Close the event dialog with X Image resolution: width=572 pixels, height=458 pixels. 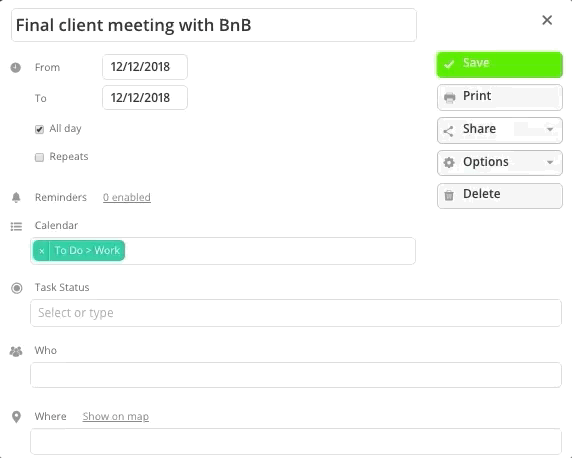pyautogui.click(x=547, y=20)
